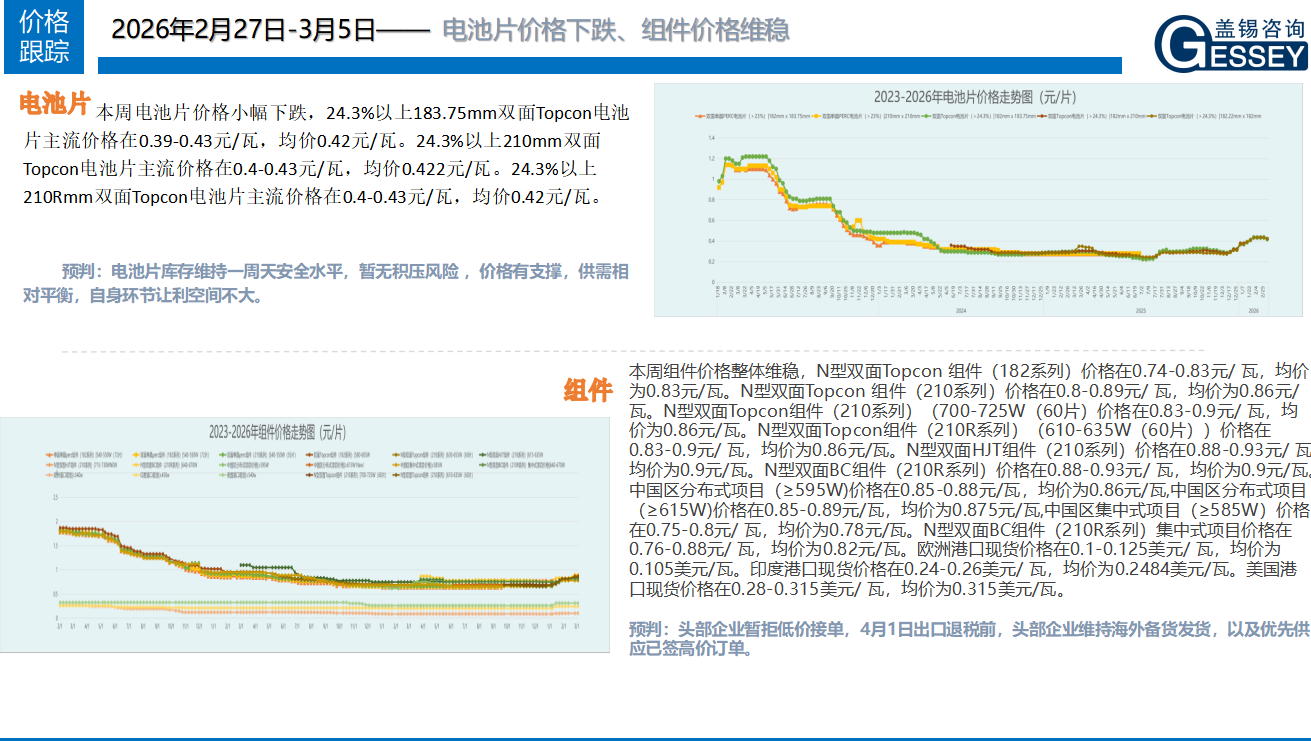Click the 2024 year label on cell chart axis
The width and height of the screenshot is (1311, 741).
(x=960, y=311)
